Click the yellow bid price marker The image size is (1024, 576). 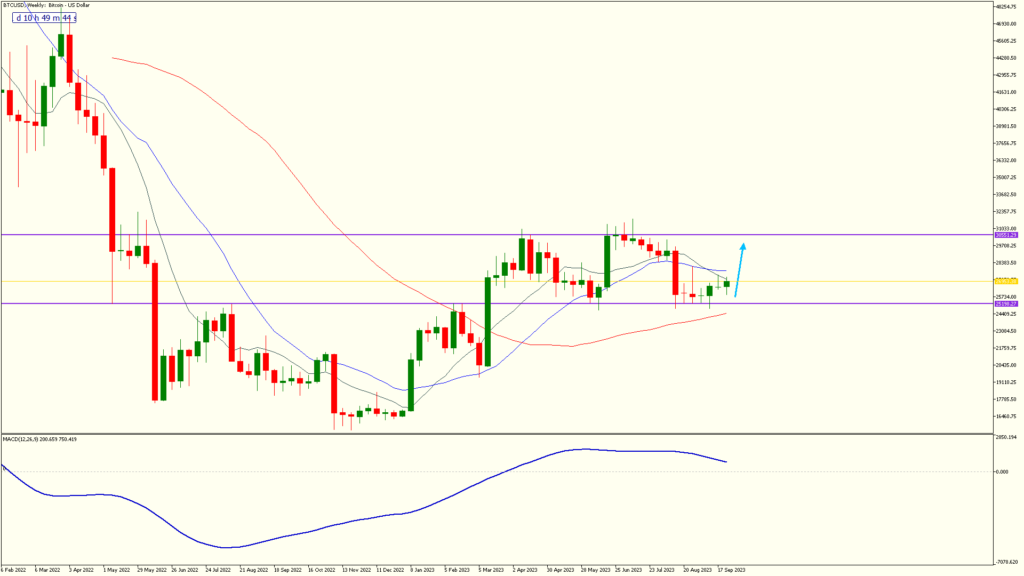point(1007,281)
